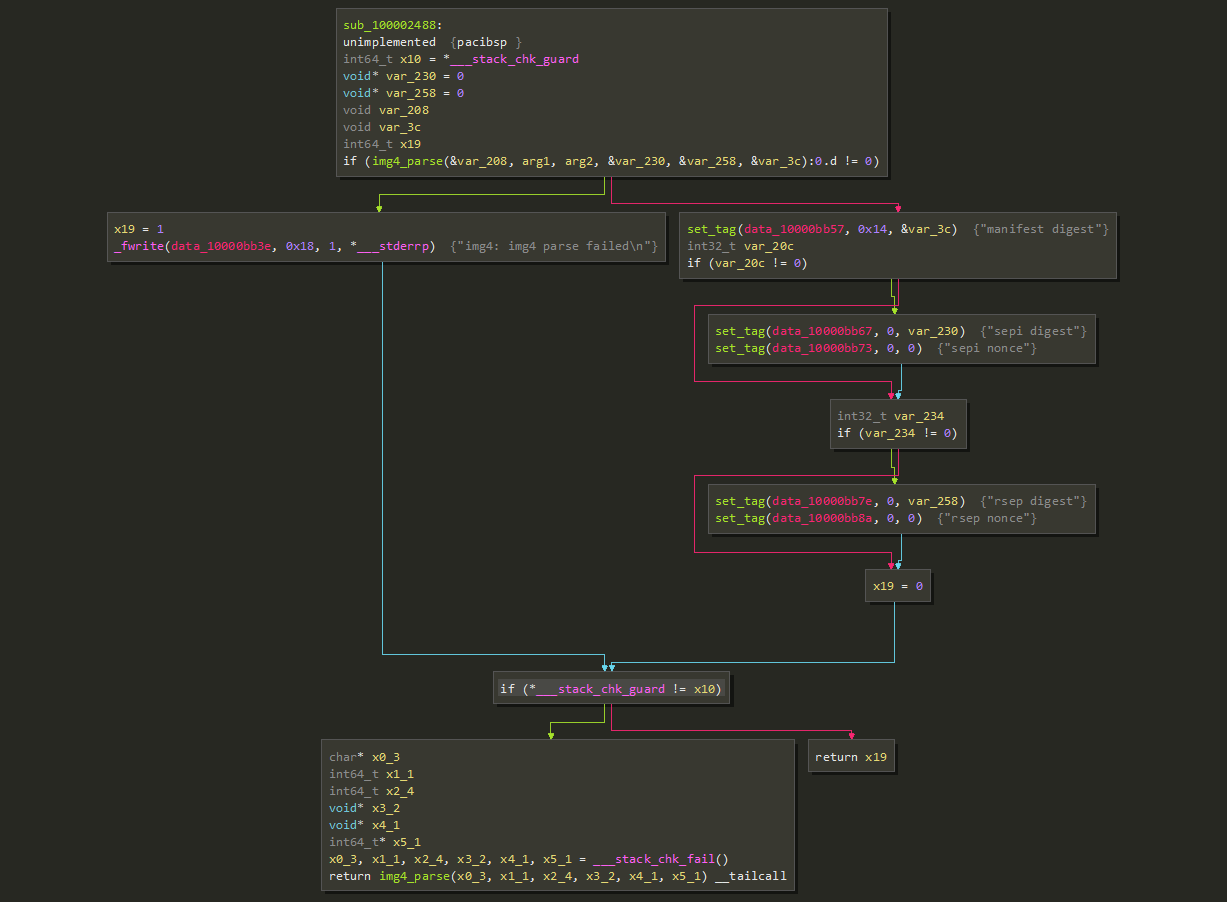The width and height of the screenshot is (1227, 902).
Task: Select the "if (var_20c != 0)" line
Action: (x=746, y=263)
